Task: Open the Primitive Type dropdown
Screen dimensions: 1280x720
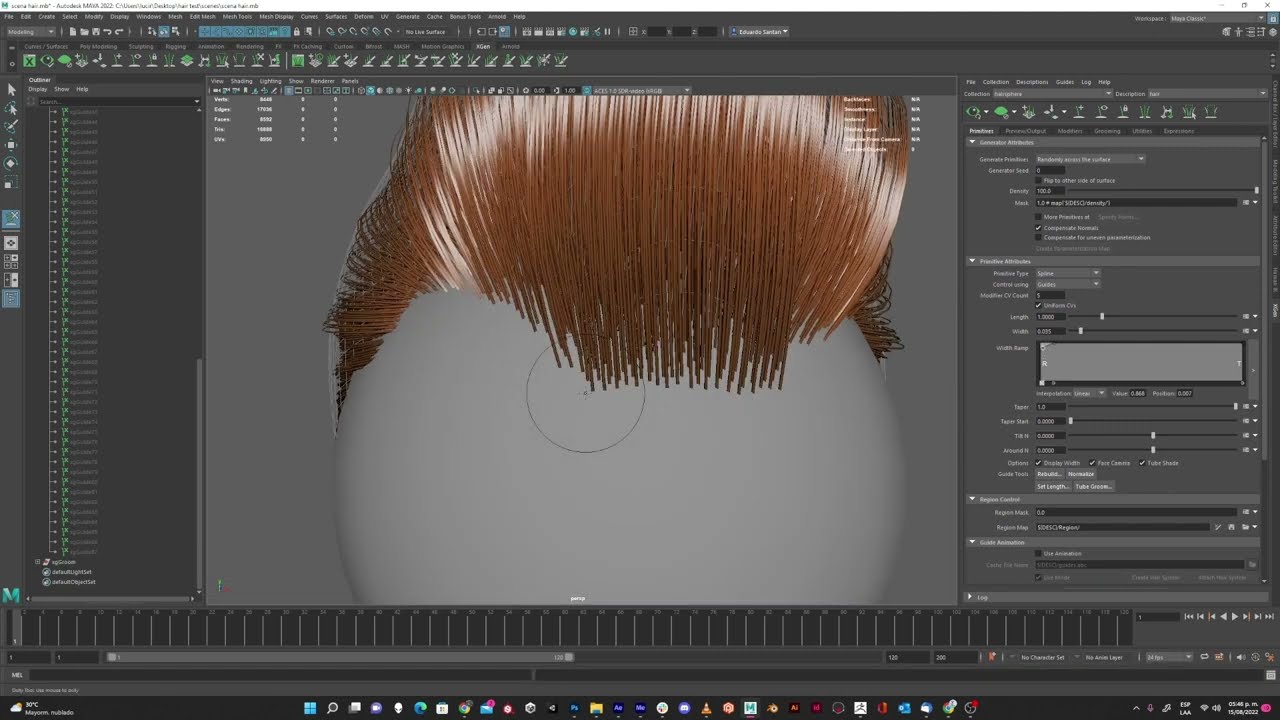Action: point(1068,273)
